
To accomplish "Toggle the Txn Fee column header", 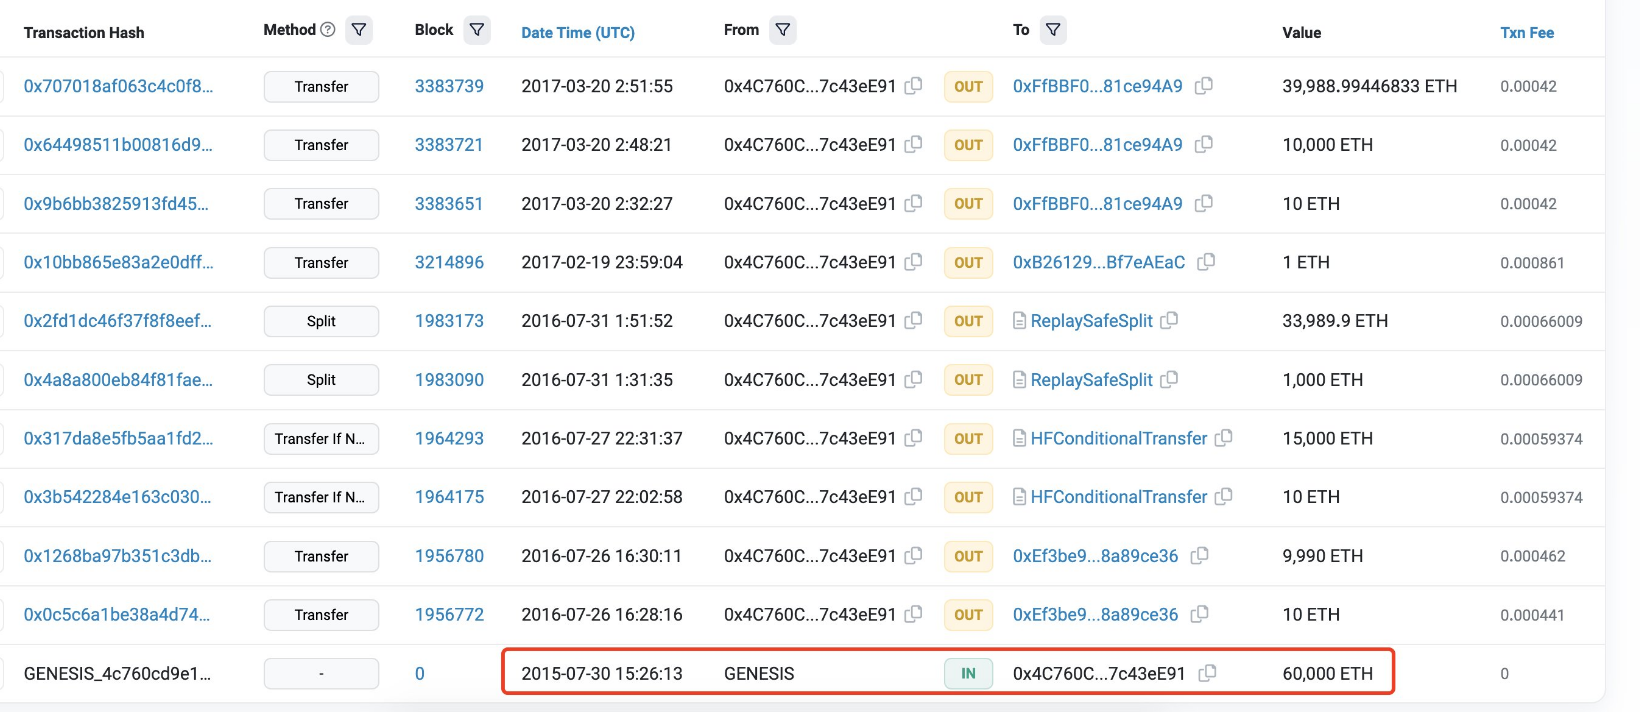I will tap(1527, 33).
